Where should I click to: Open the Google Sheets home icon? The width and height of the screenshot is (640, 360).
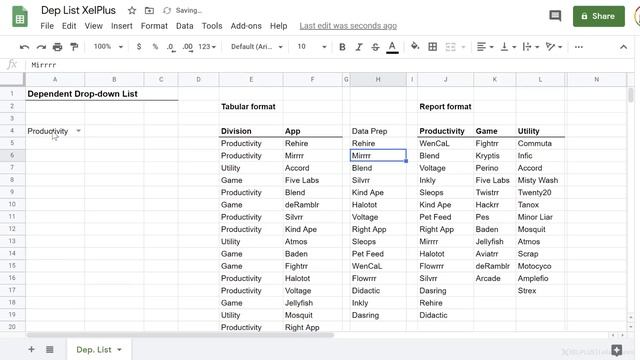click(20, 18)
